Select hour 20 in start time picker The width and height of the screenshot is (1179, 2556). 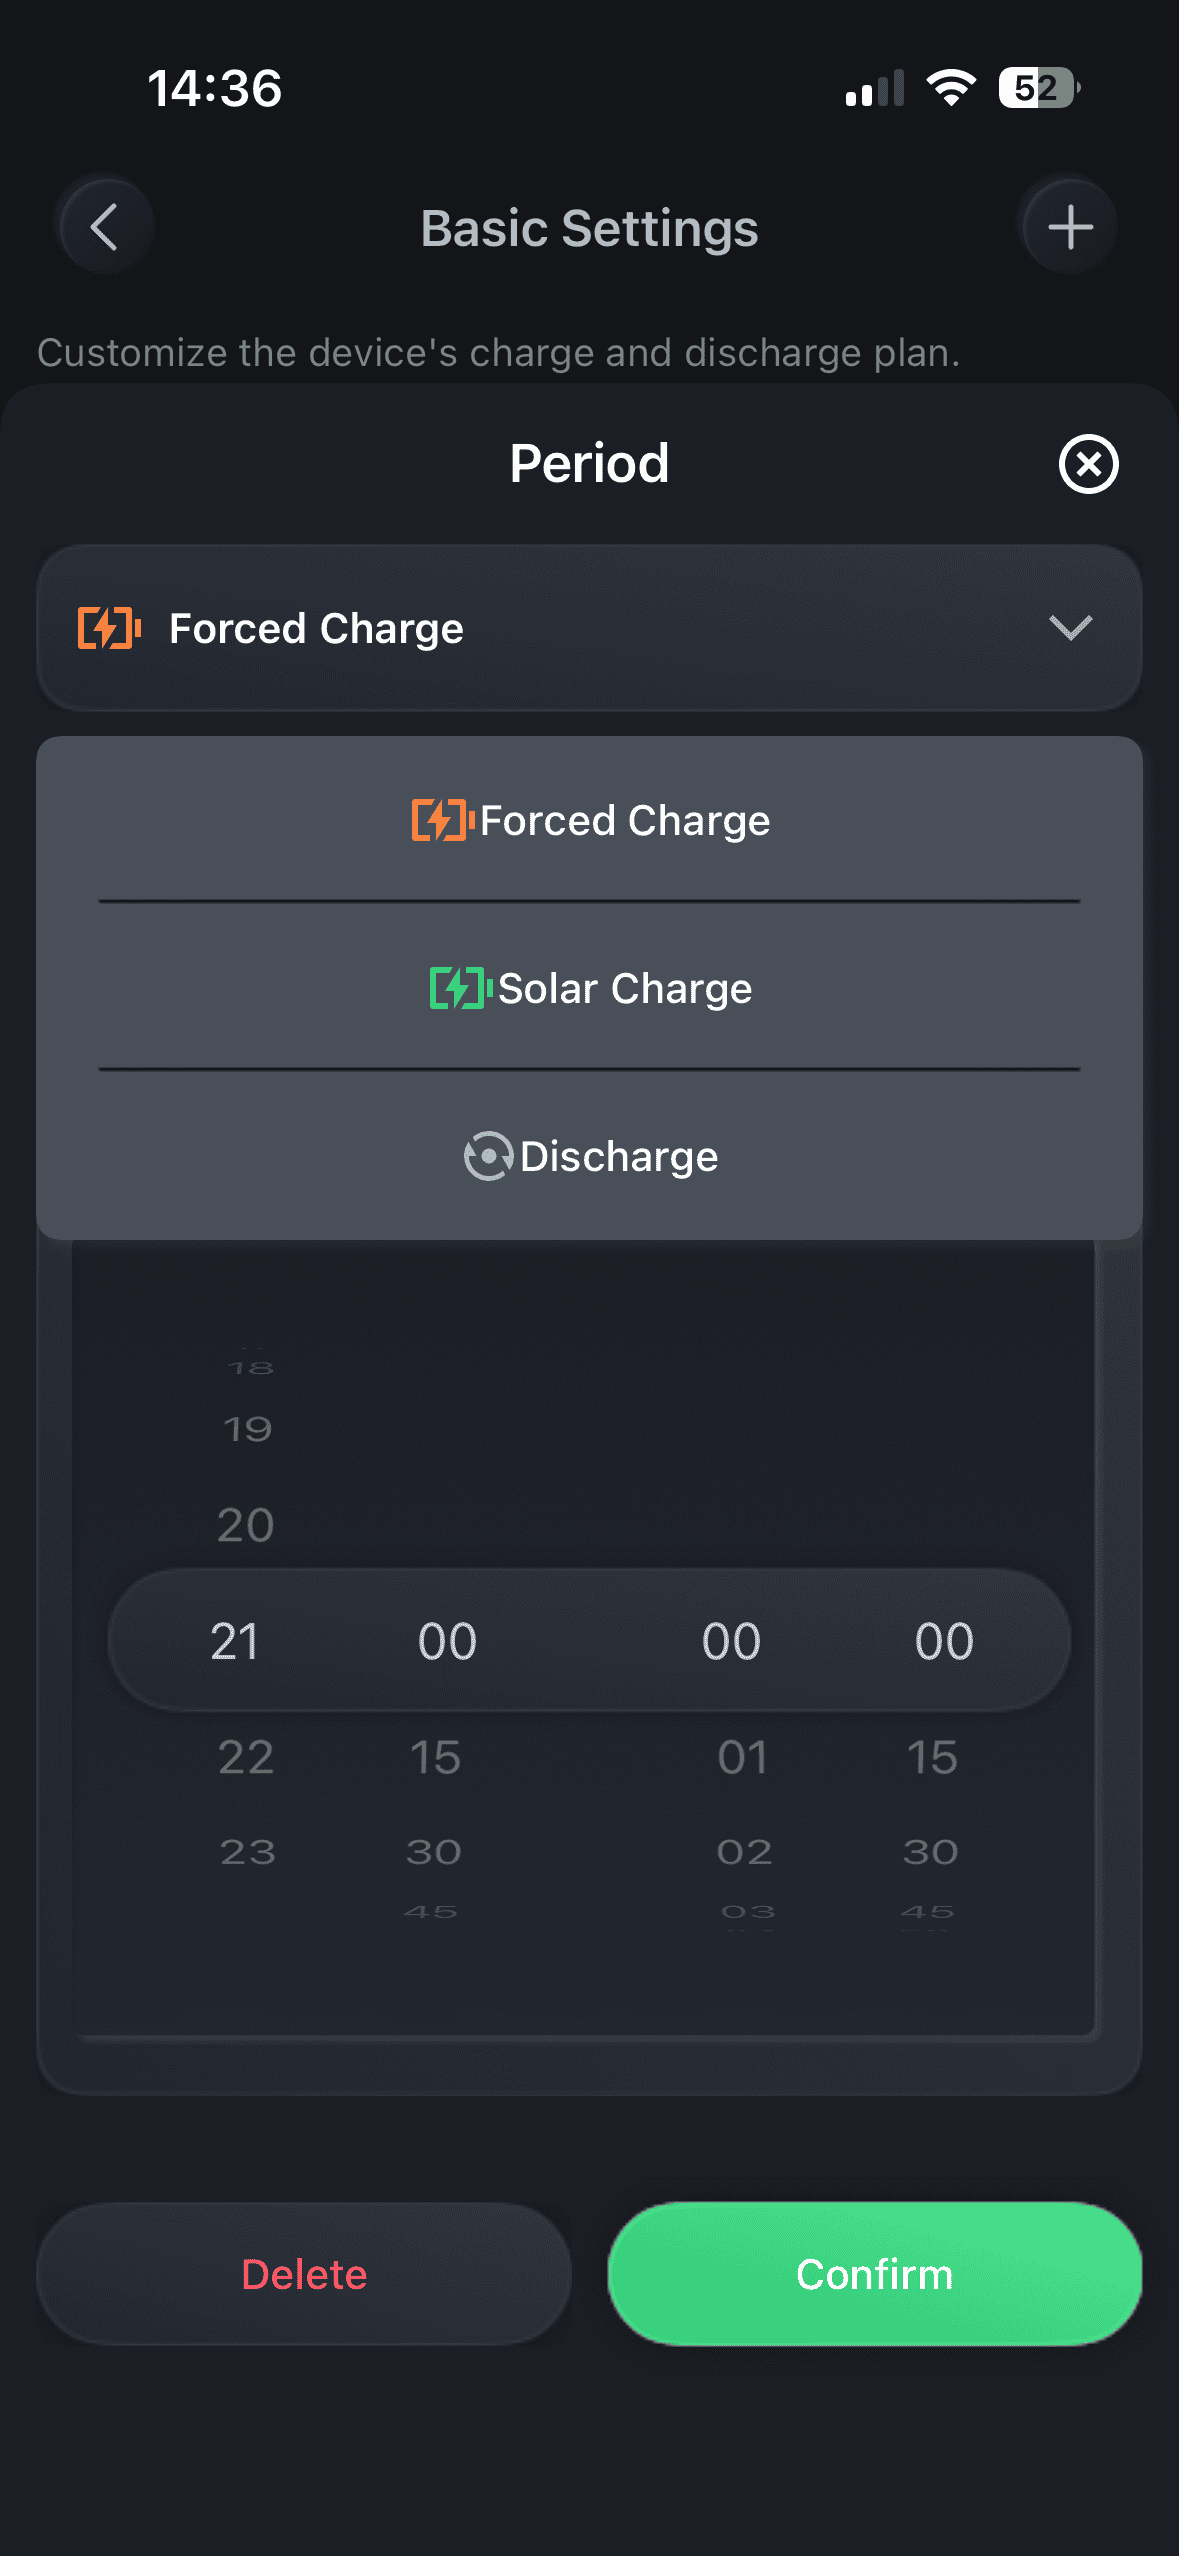pos(246,1525)
